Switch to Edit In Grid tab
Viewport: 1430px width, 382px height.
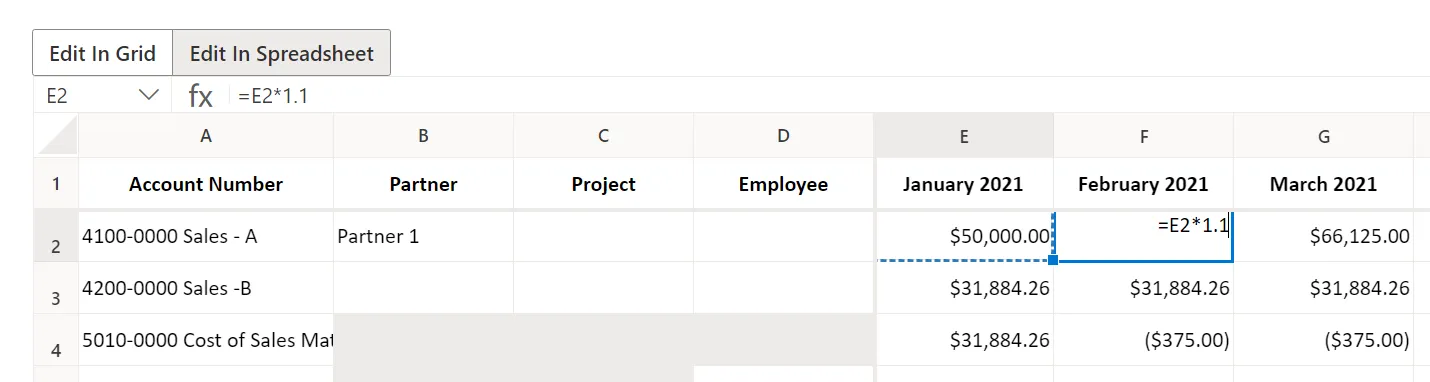103,53
